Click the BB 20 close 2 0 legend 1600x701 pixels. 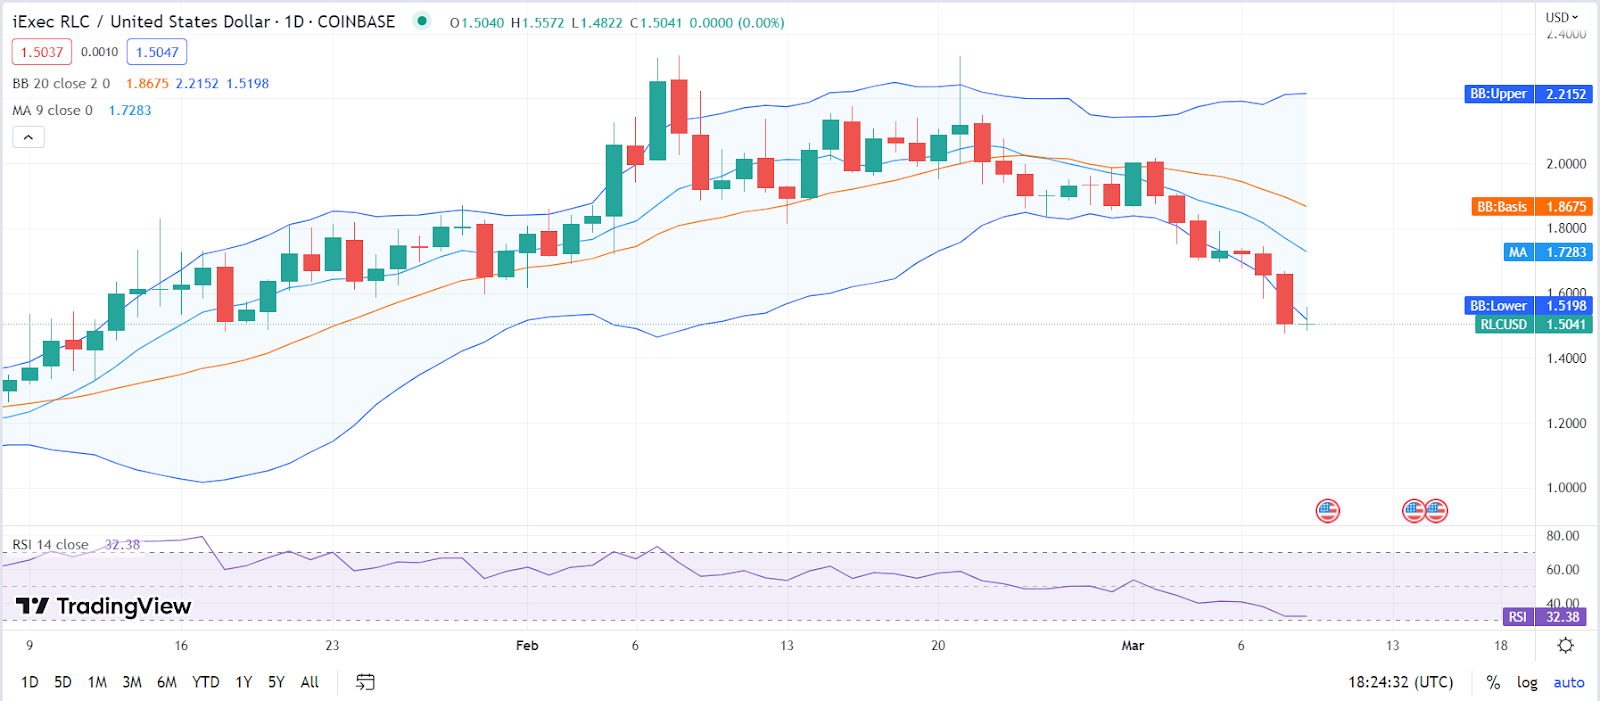coord(61,83)
